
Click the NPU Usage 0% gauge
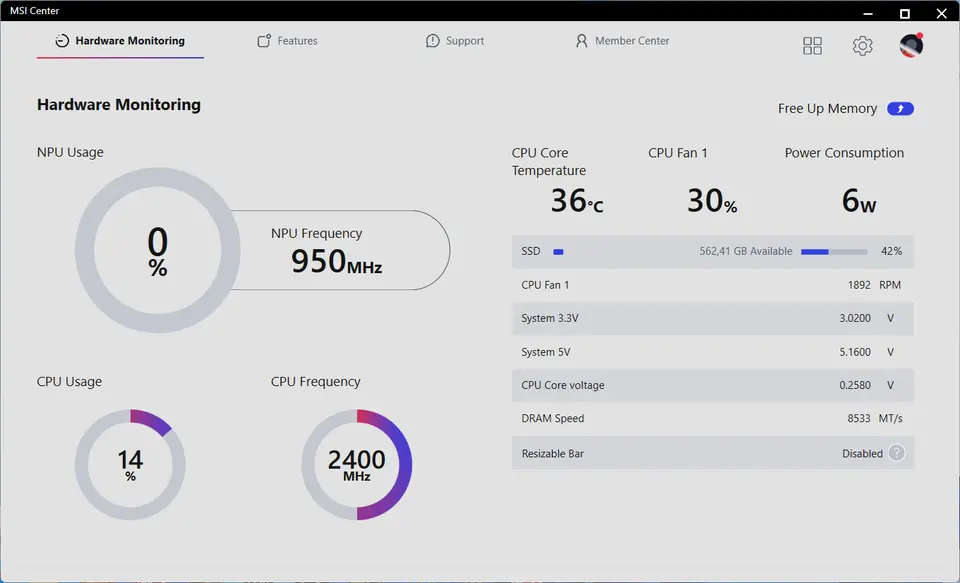click(x=157, y=250)
